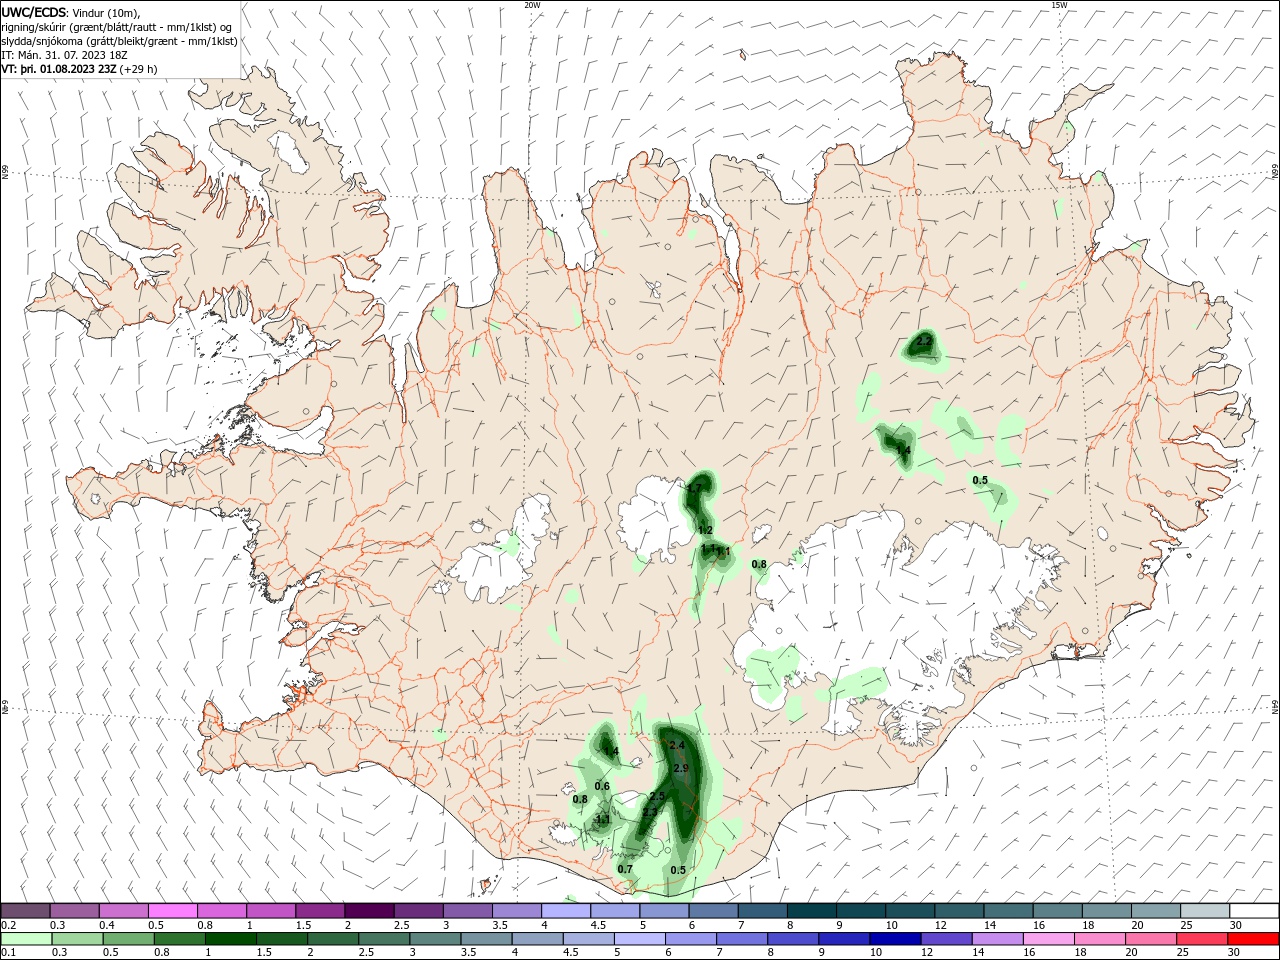Click the pale gray swatch between 25 and 30
The image size is (1280, 960).
(x=1205, y=911)
